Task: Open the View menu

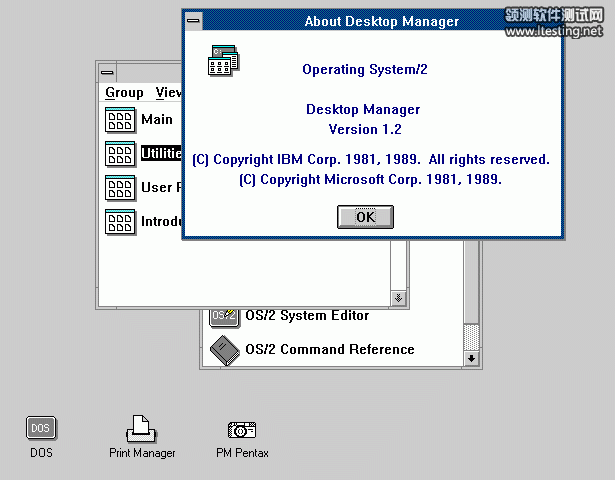Action: tap(168, 92)
